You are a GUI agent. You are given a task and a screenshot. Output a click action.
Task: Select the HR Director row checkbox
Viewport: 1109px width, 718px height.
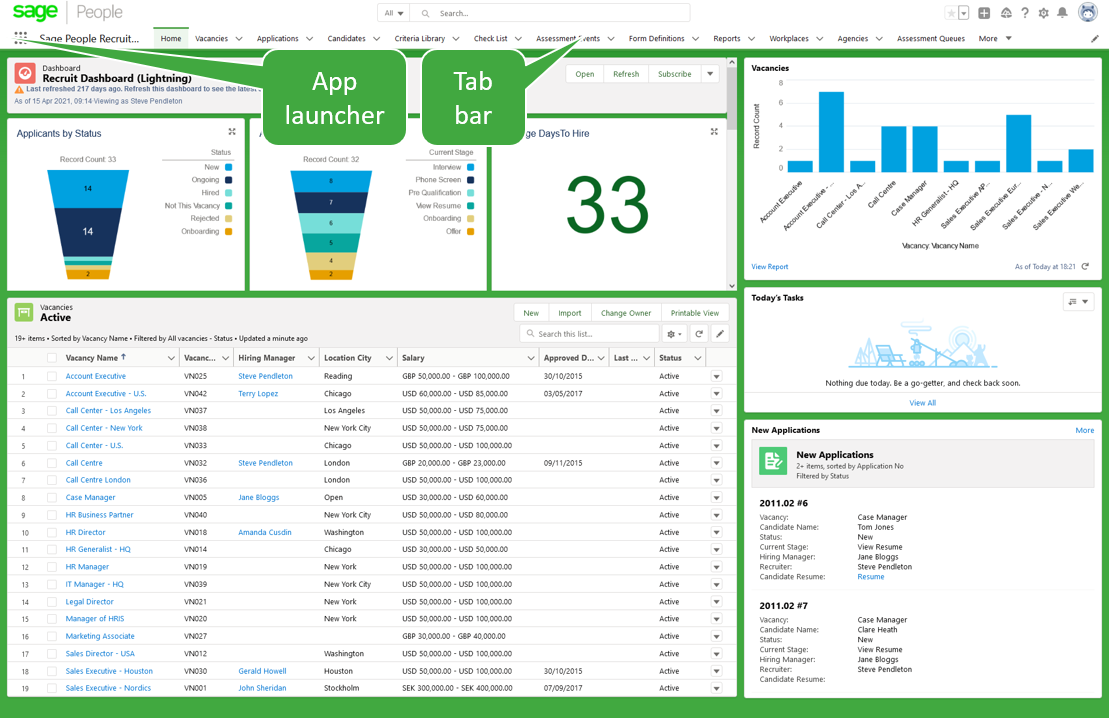tap(52, 532)
